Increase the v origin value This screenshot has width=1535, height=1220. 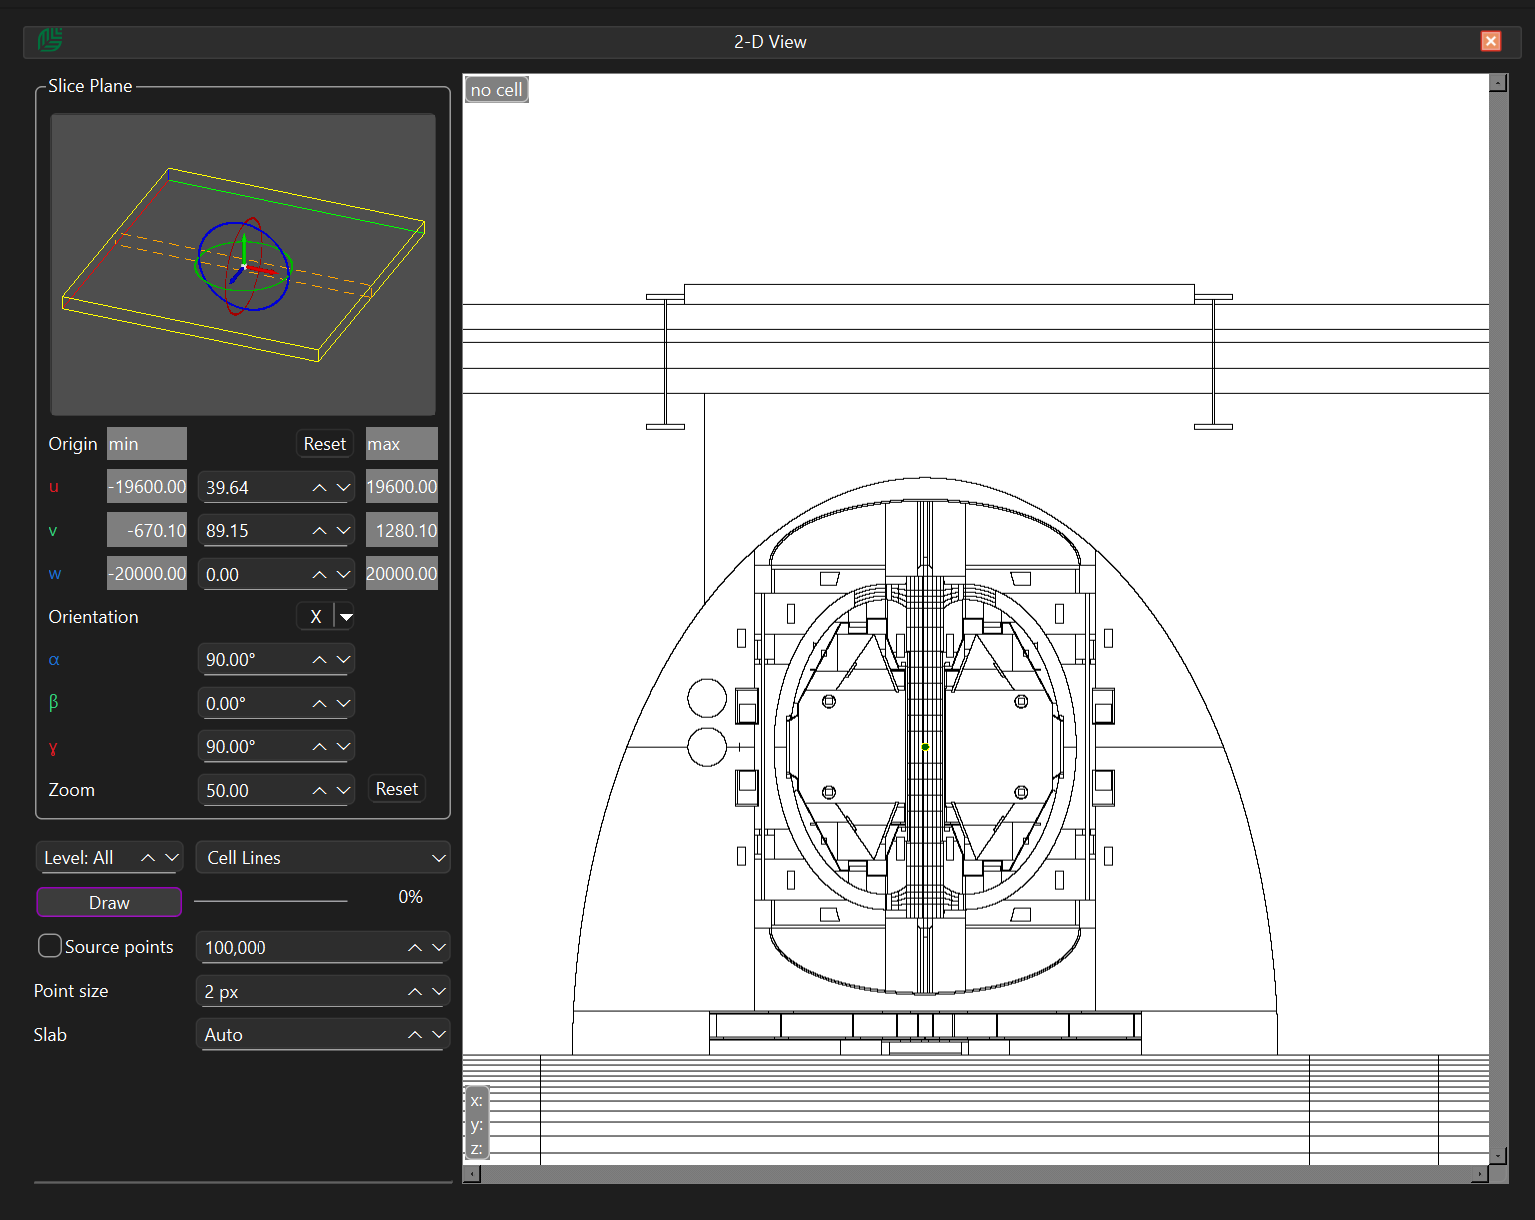(319, 531)
